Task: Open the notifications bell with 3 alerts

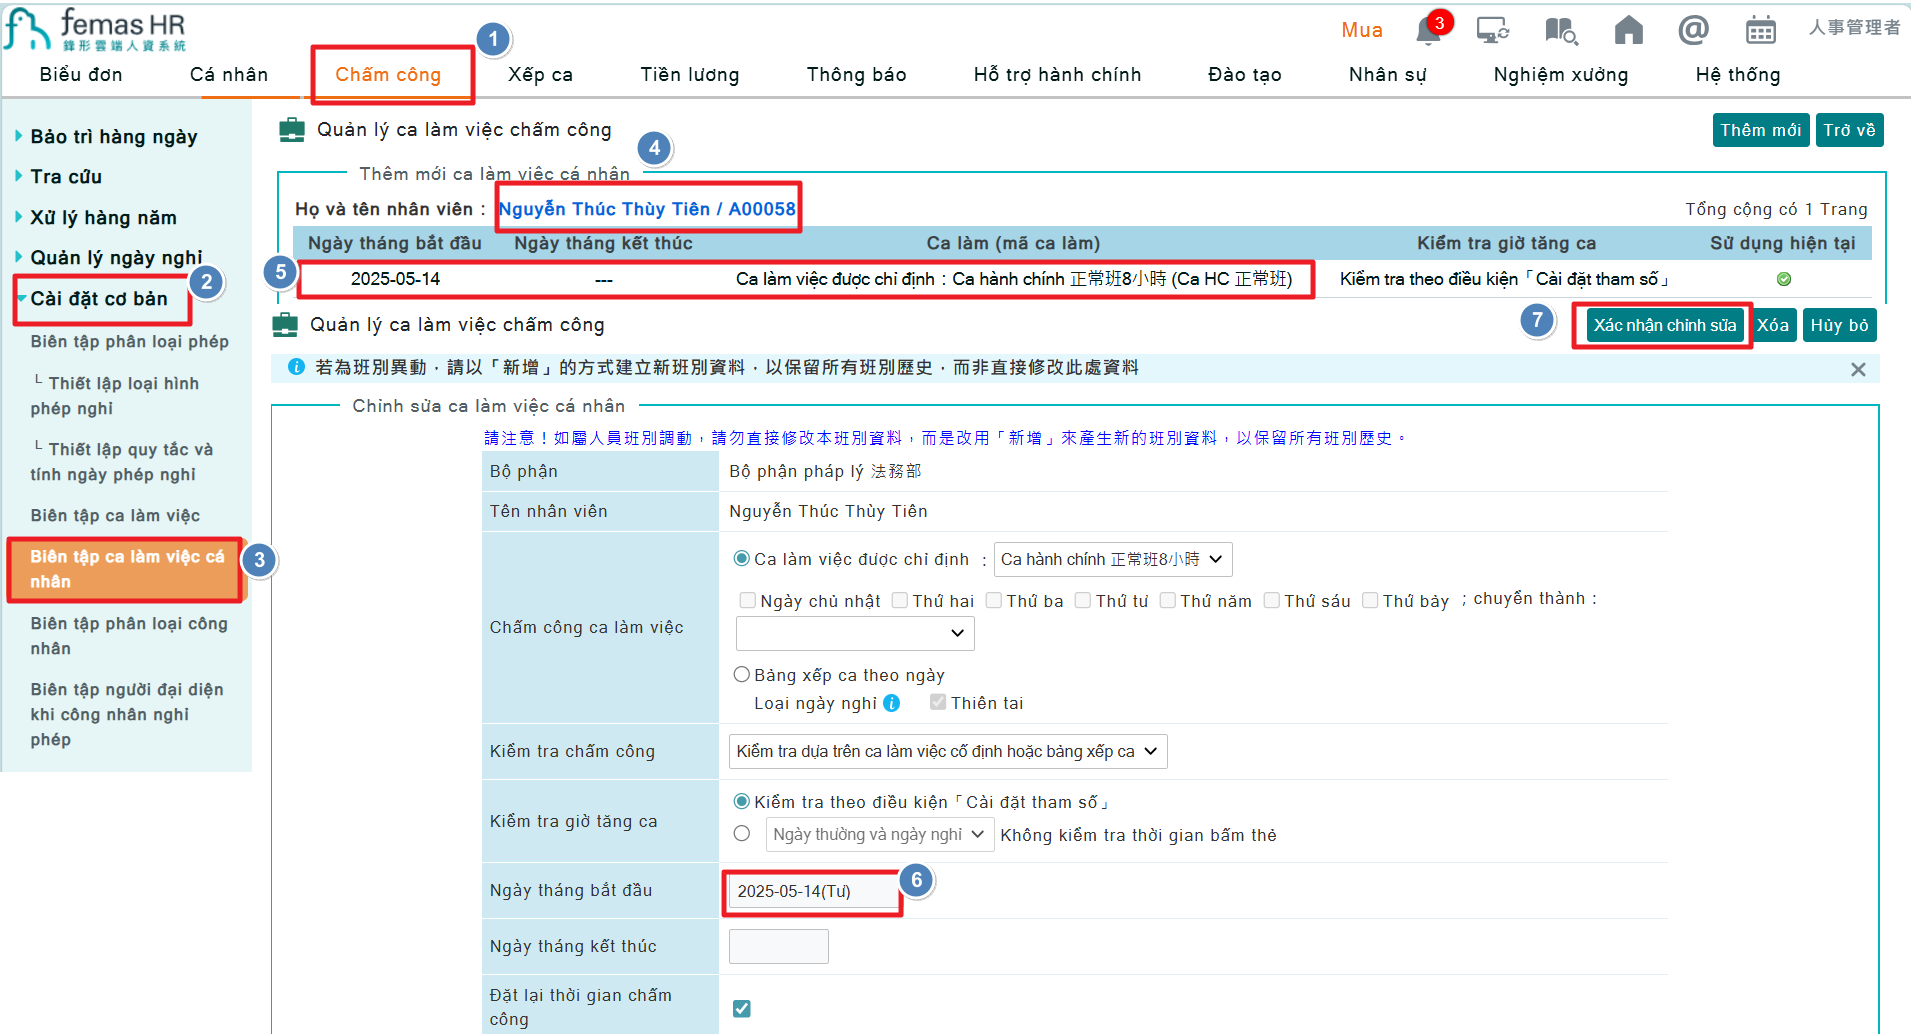Action: pos(1427,31)
